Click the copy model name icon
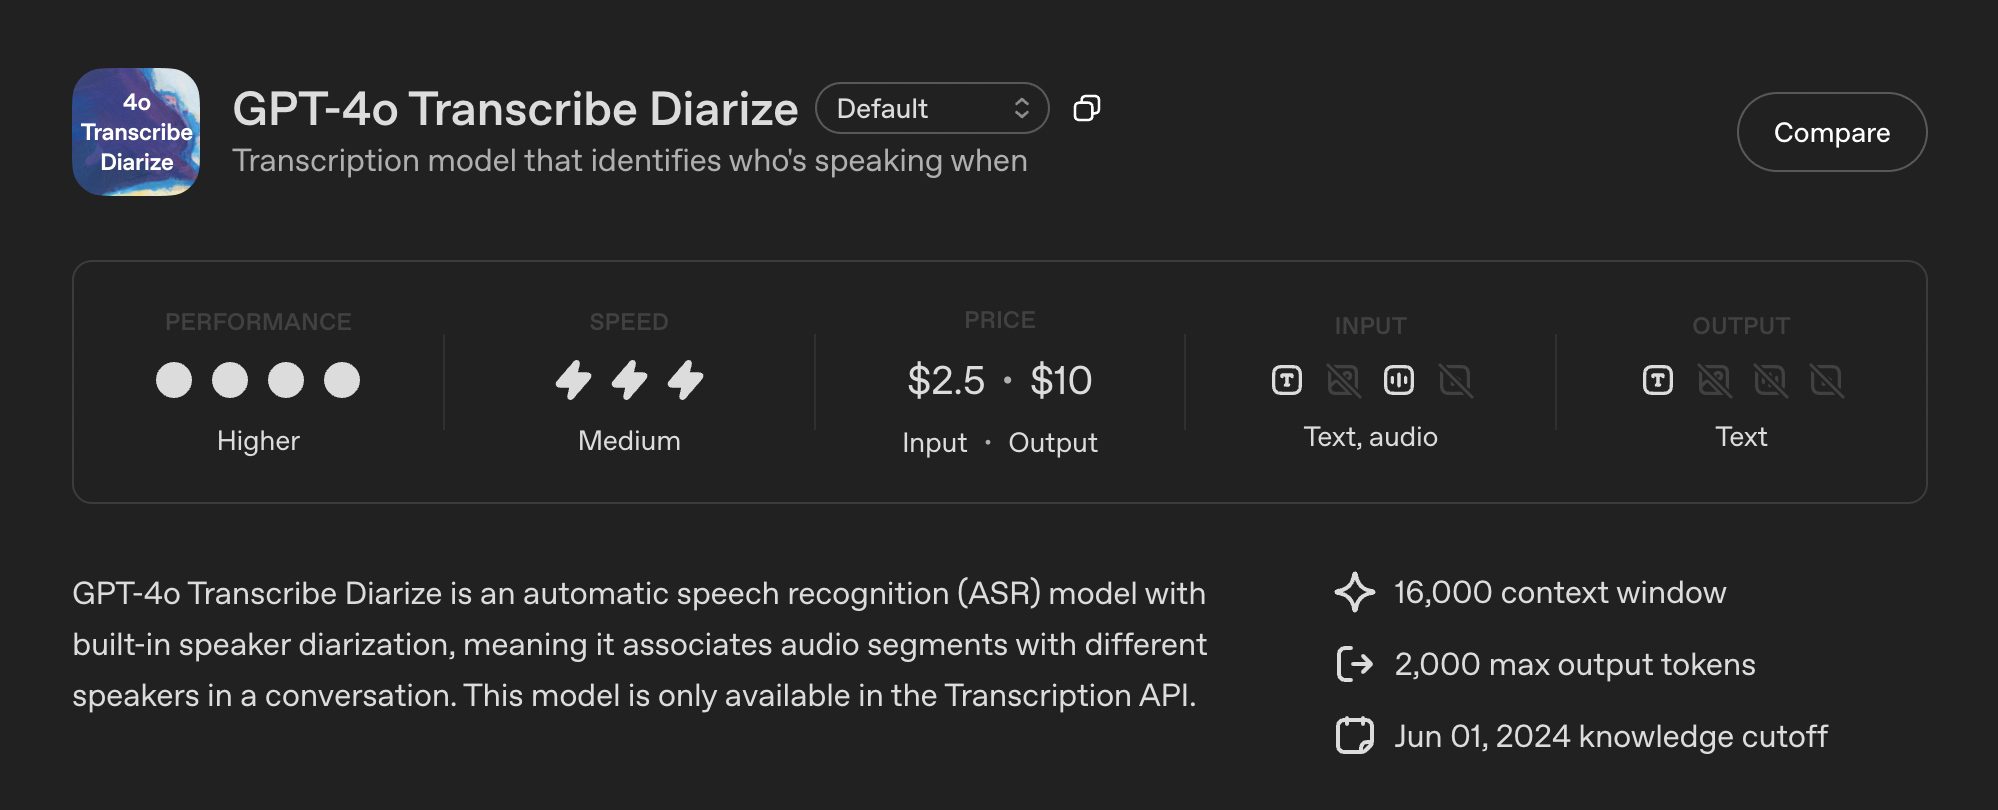 point(1087,108)
